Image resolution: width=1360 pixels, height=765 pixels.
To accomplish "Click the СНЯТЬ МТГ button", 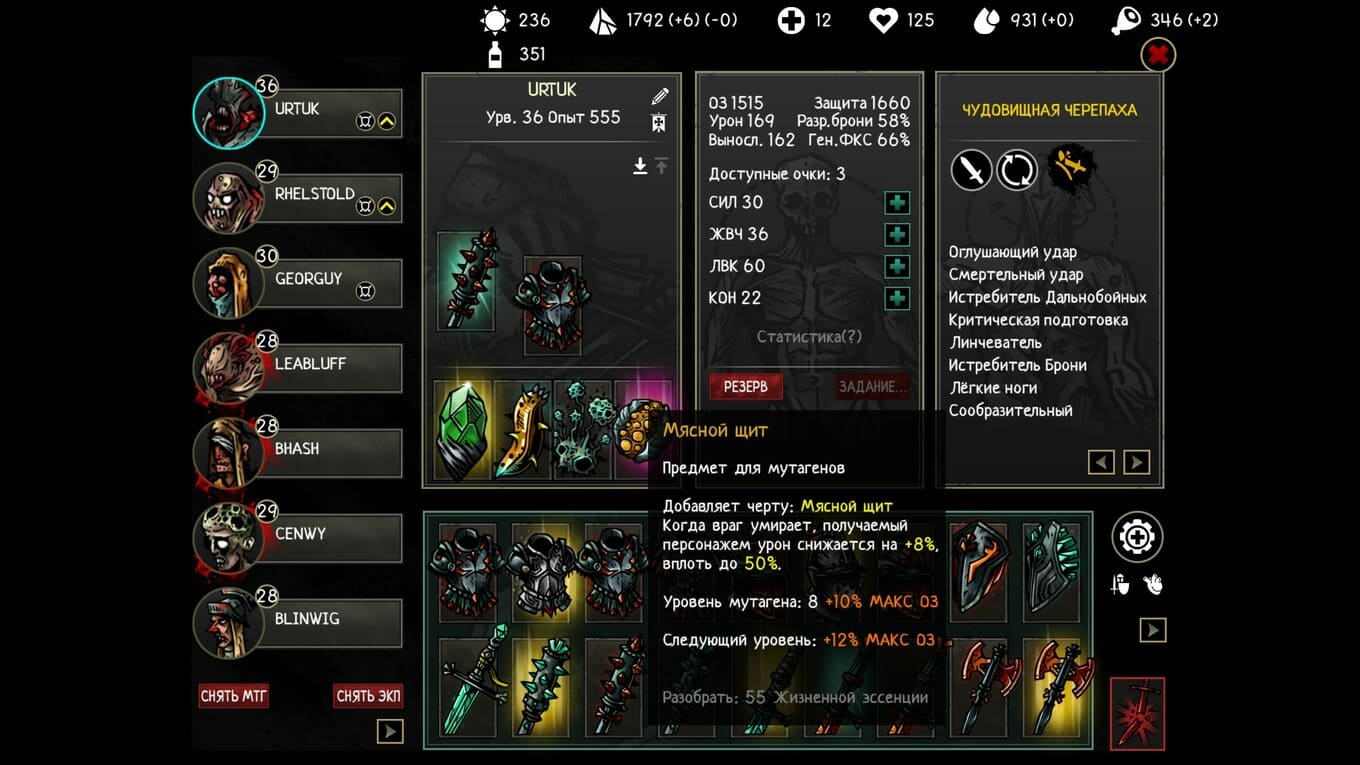I will [x=234, y=696].
